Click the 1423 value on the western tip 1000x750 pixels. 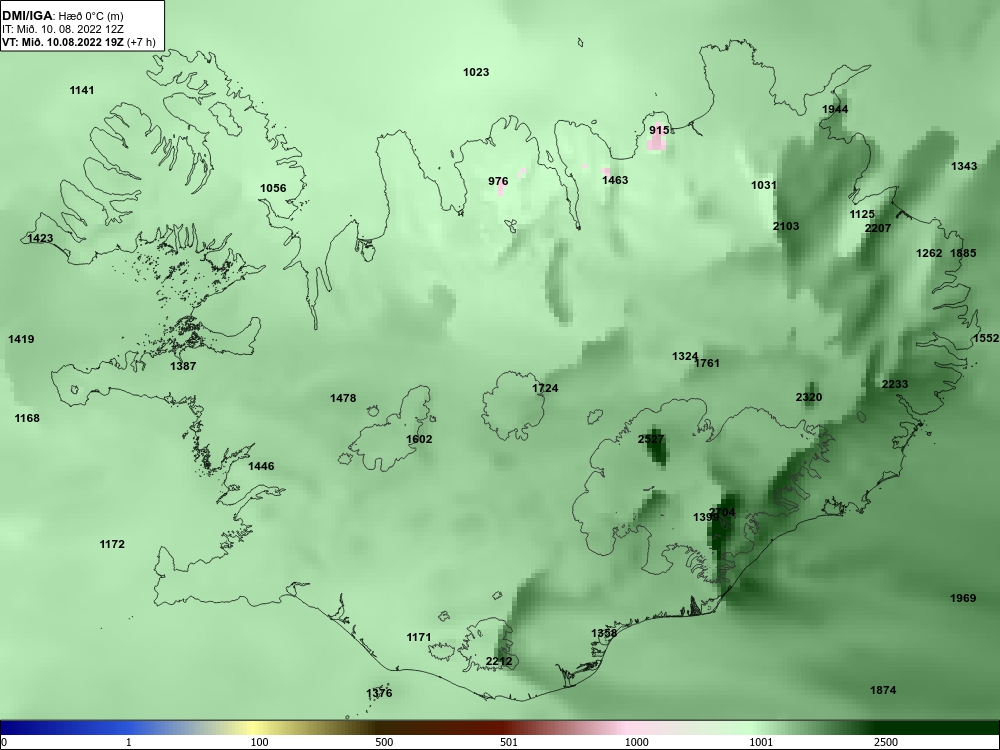click(40, 239)
